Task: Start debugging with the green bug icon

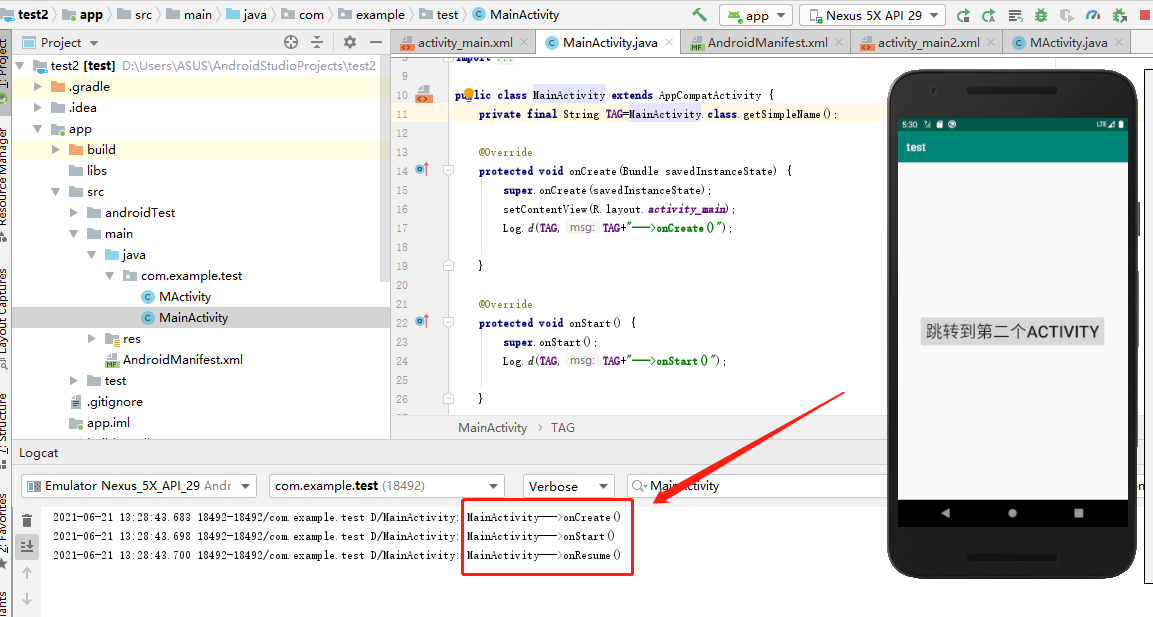Action: tap(1040, 15)
